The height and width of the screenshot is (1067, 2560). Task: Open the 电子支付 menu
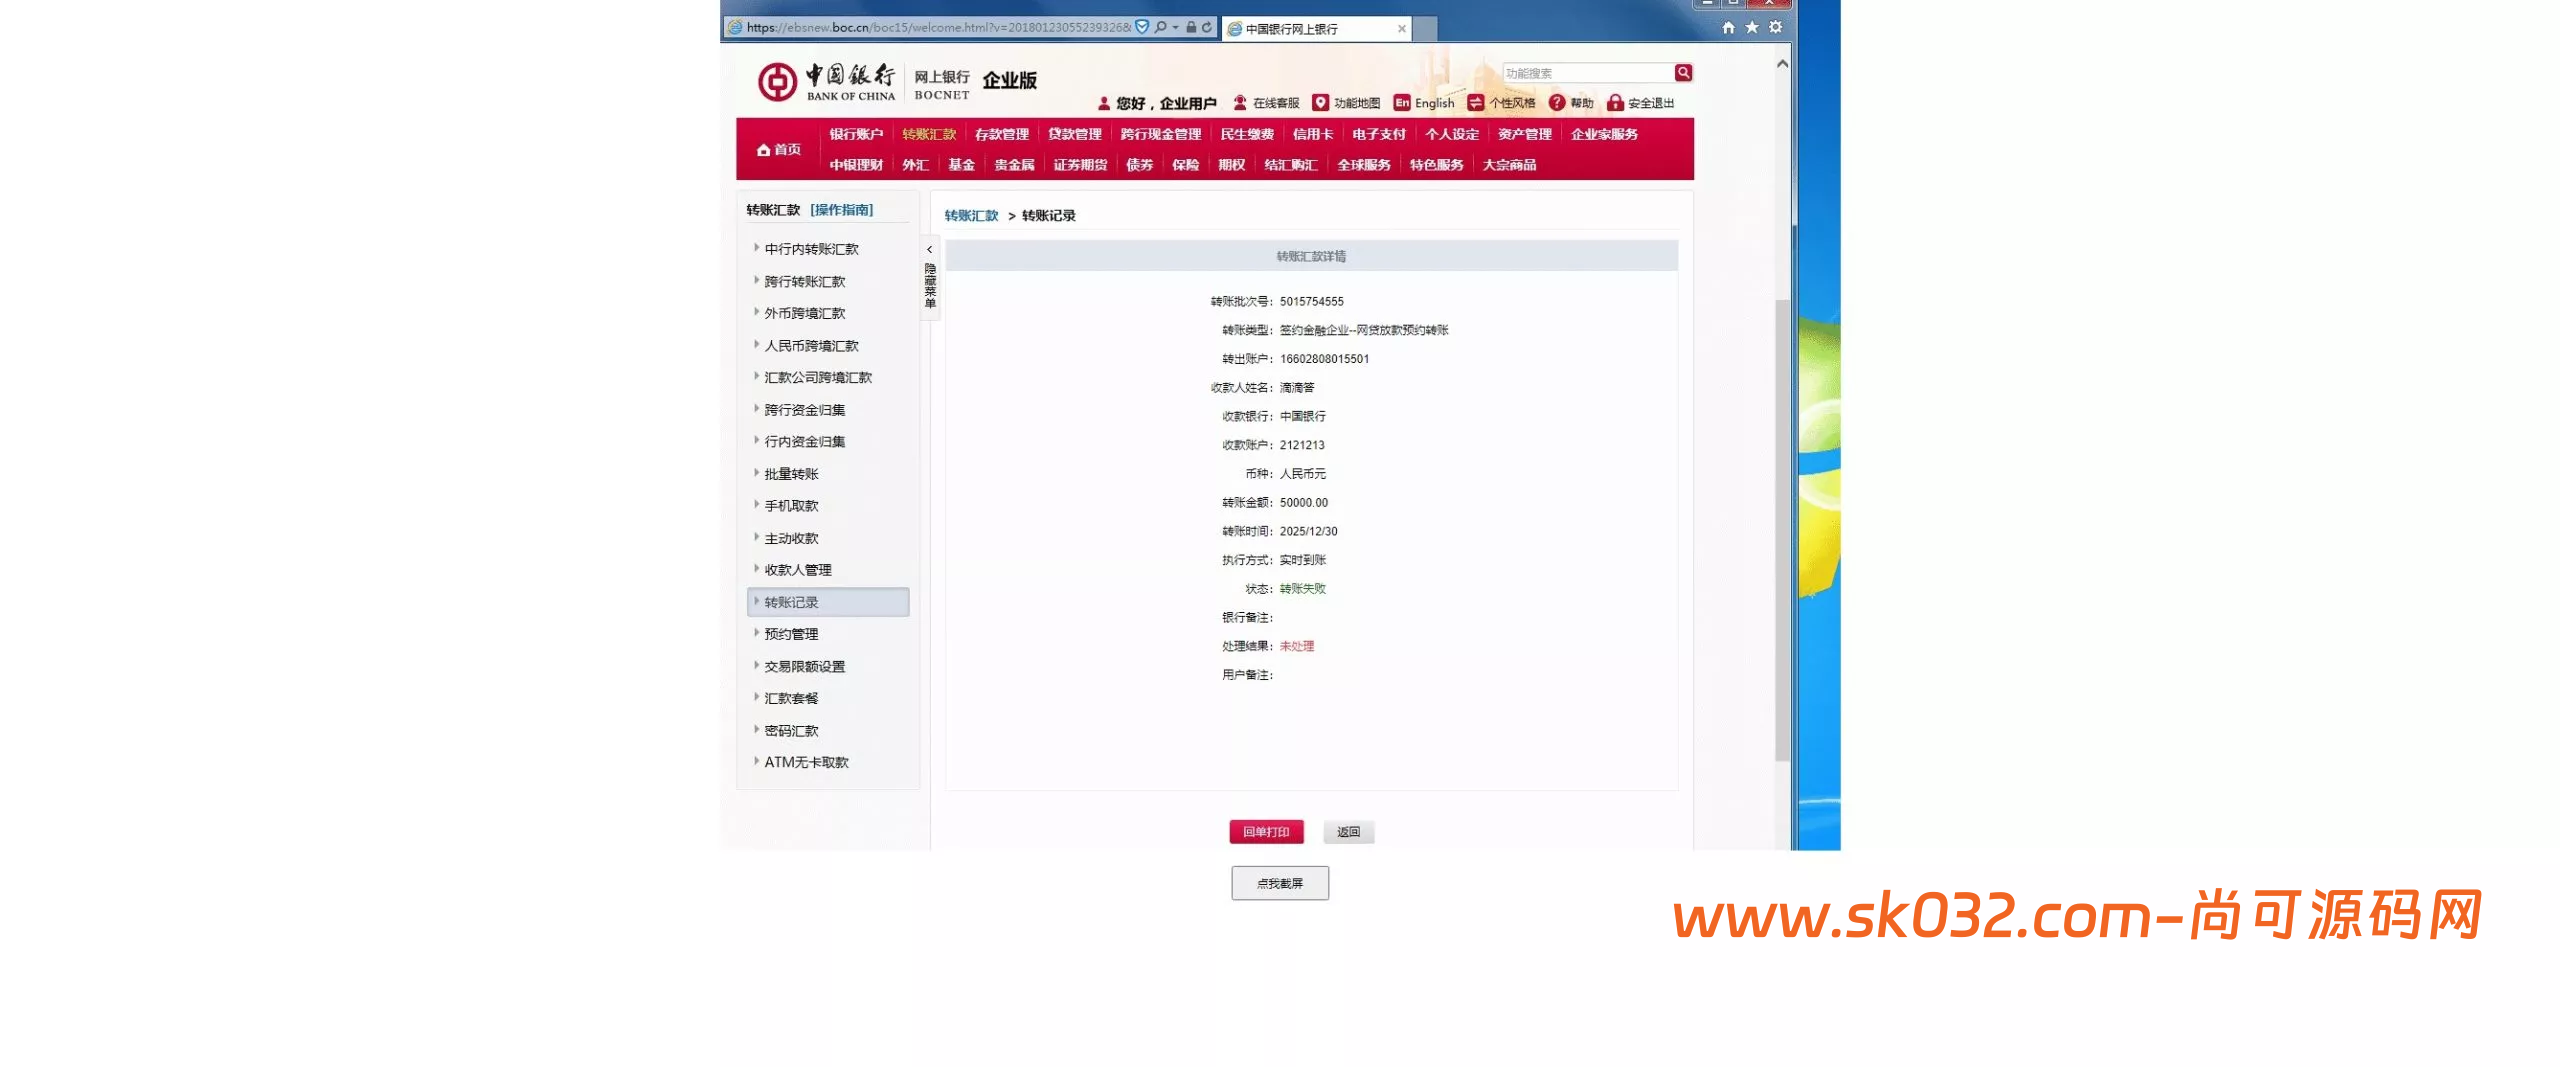click(1379, 133)
